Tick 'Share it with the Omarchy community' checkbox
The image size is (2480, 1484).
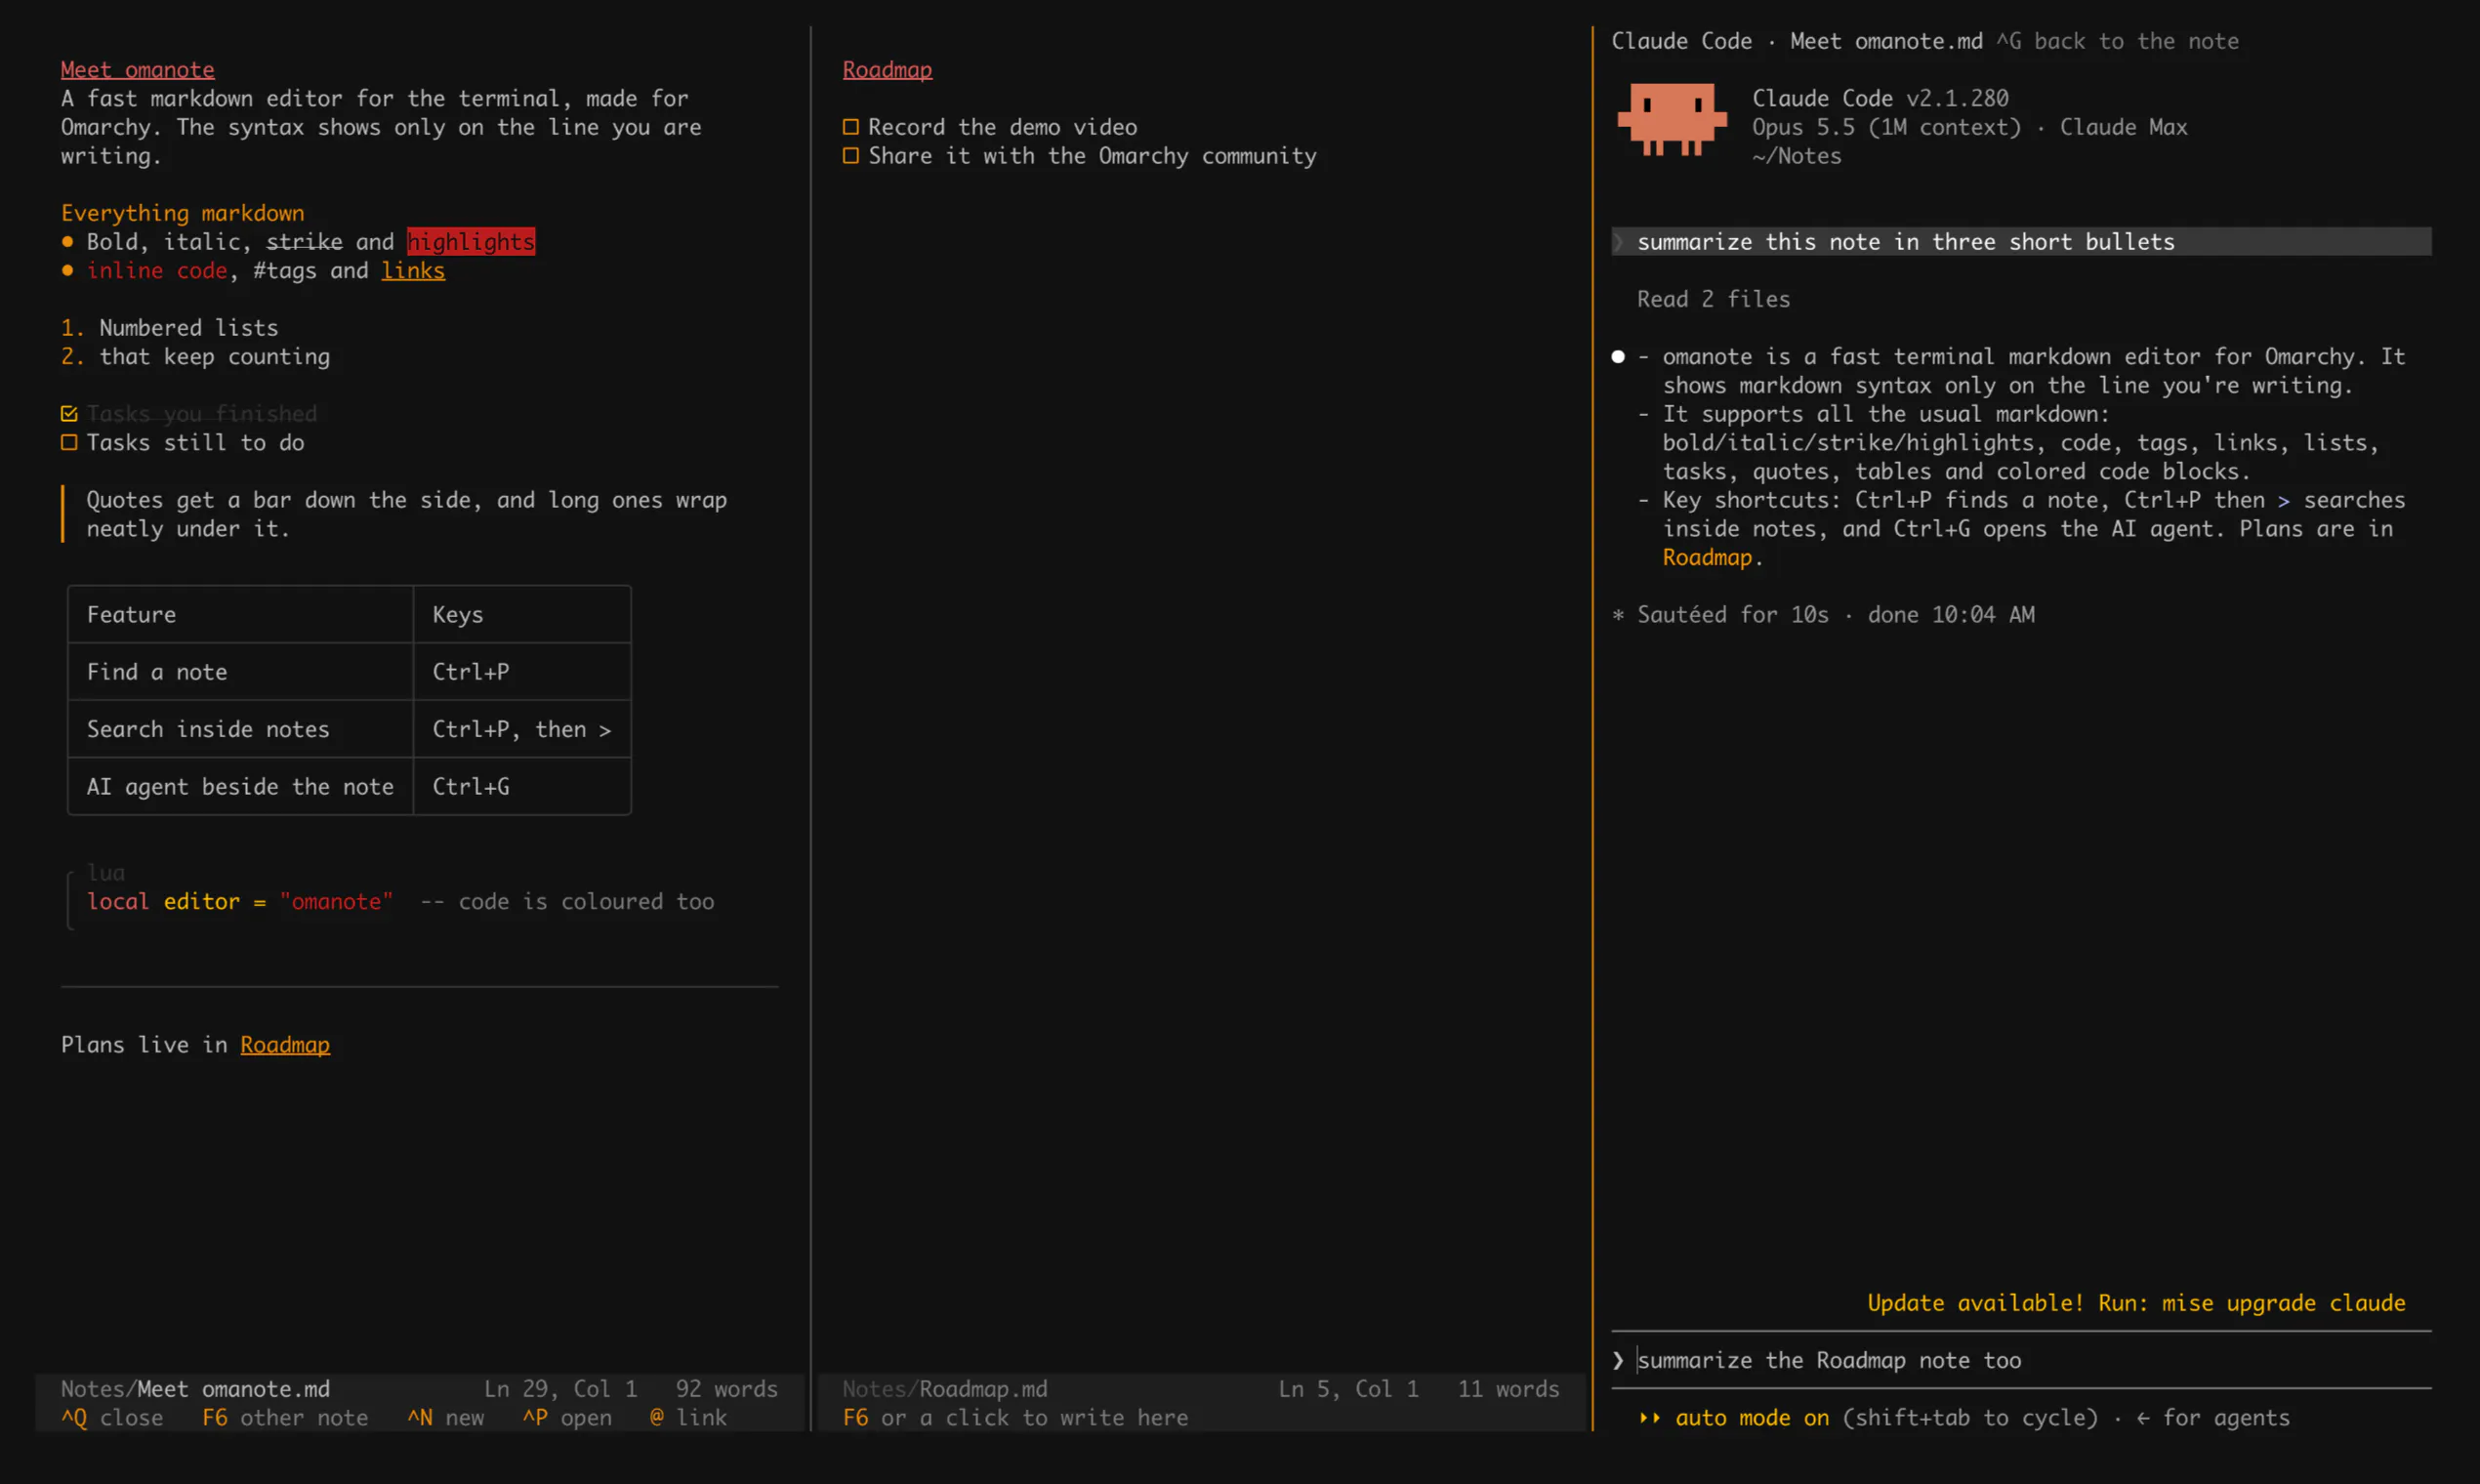pyautogui.click(x=851, y=156)
